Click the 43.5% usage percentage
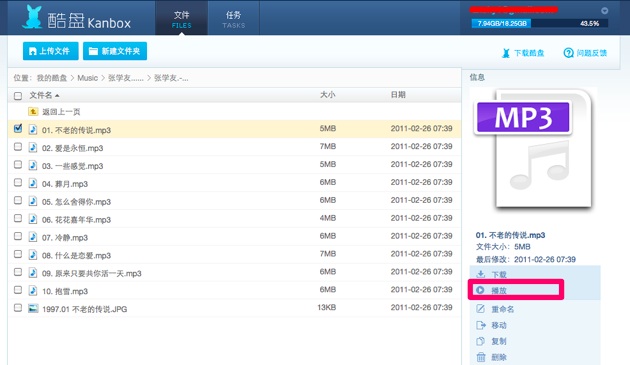This screenshot has height=365, width=630. click(x=589, y=24)
